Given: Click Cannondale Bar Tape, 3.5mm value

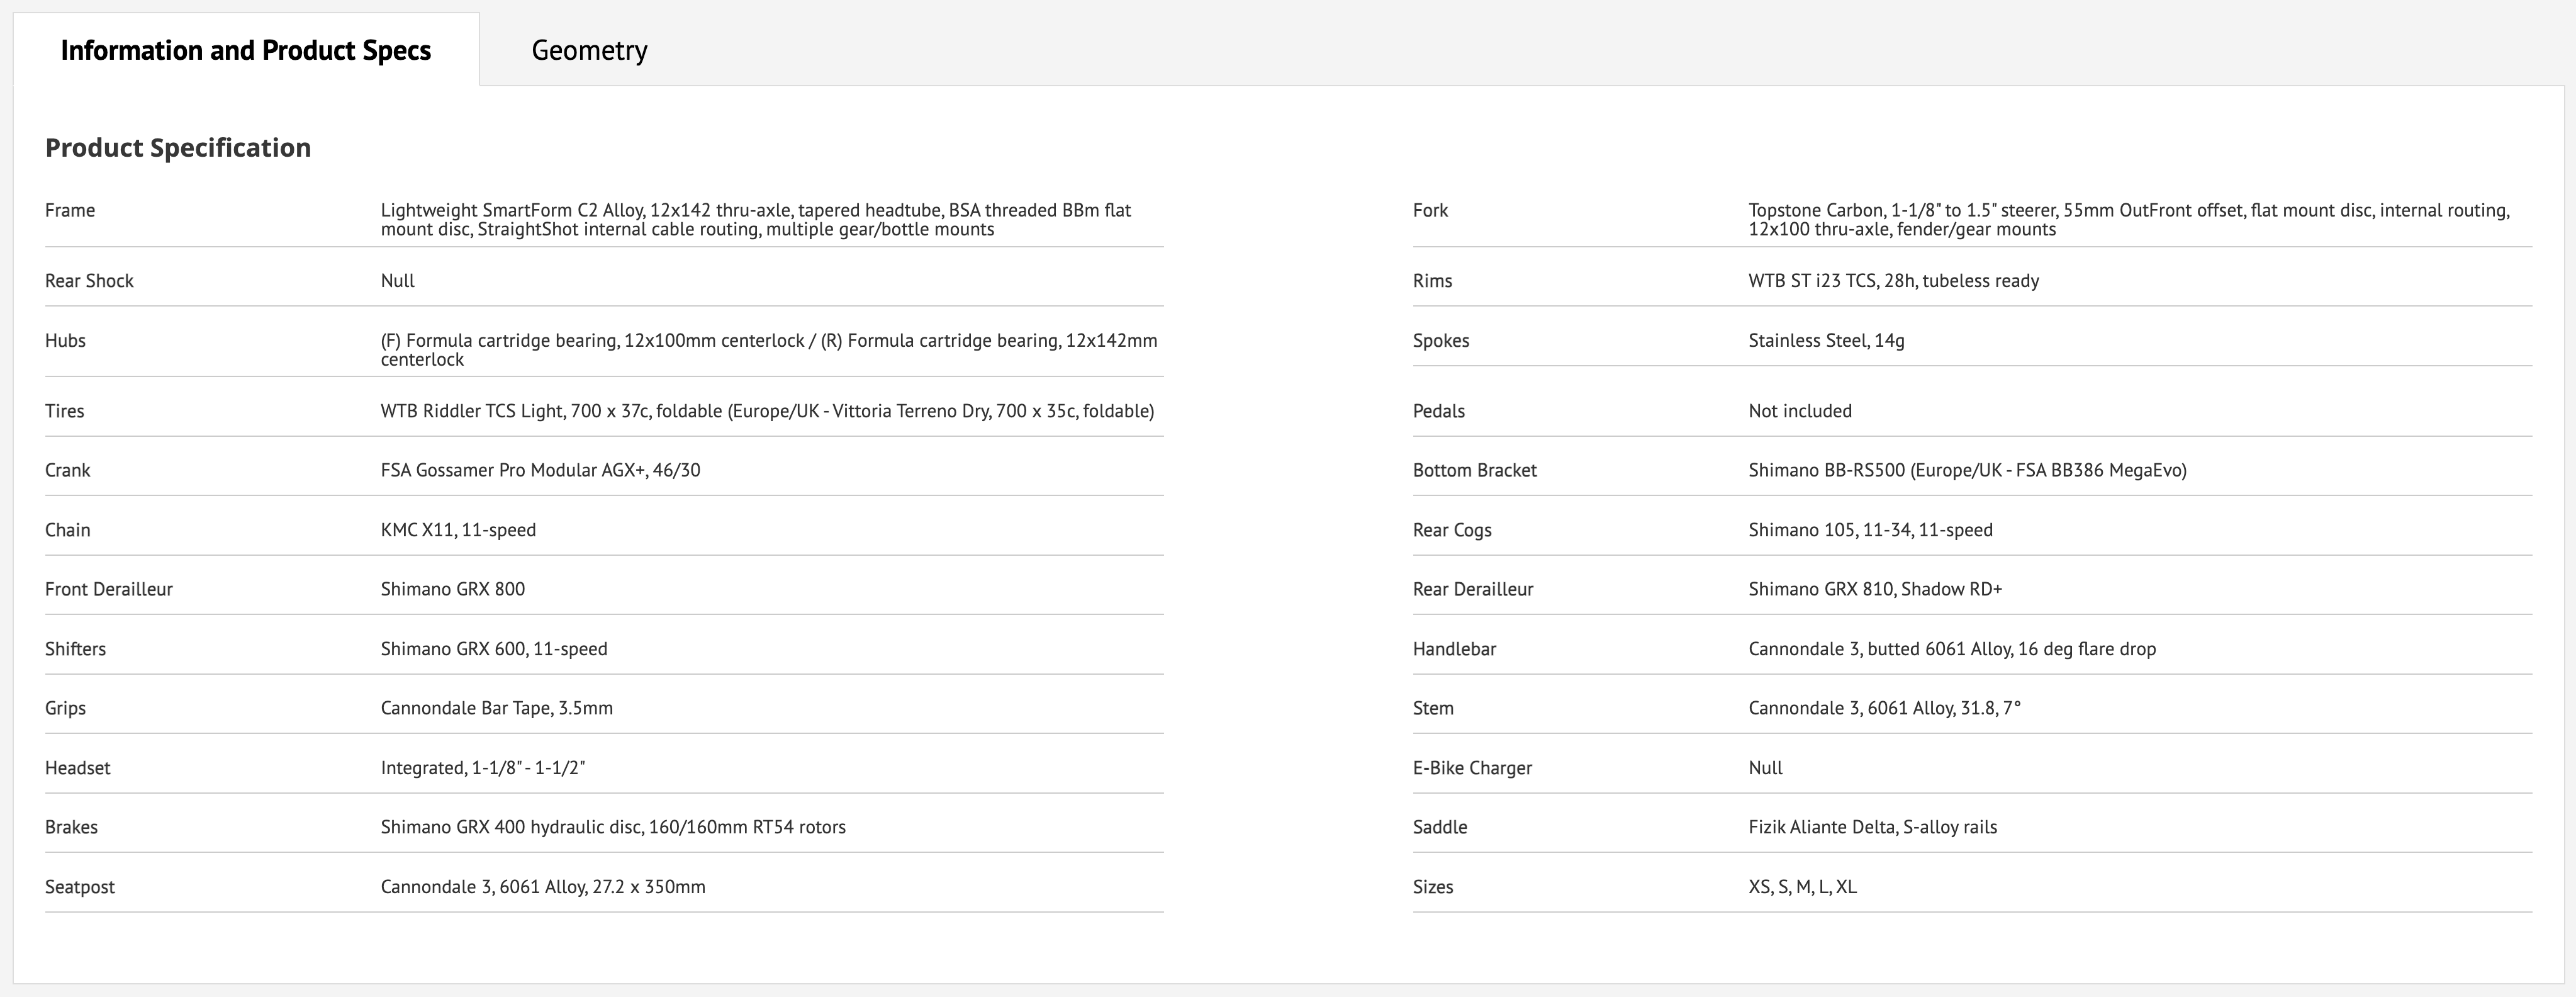Looking at the screenshot, I should pos(497,708).
